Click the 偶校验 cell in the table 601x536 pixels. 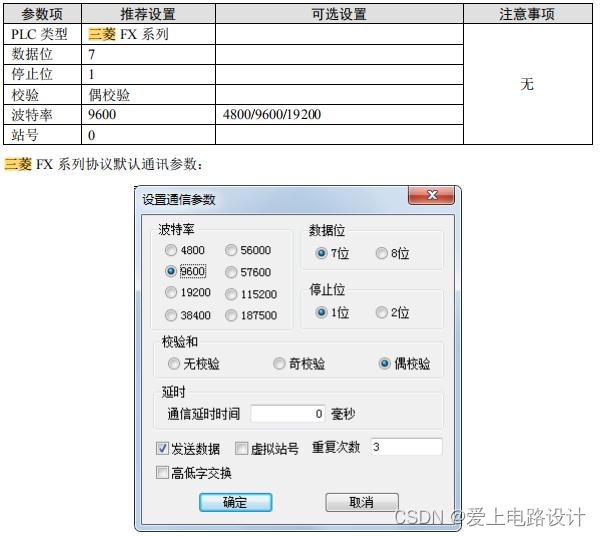click(x=148, y=95)
